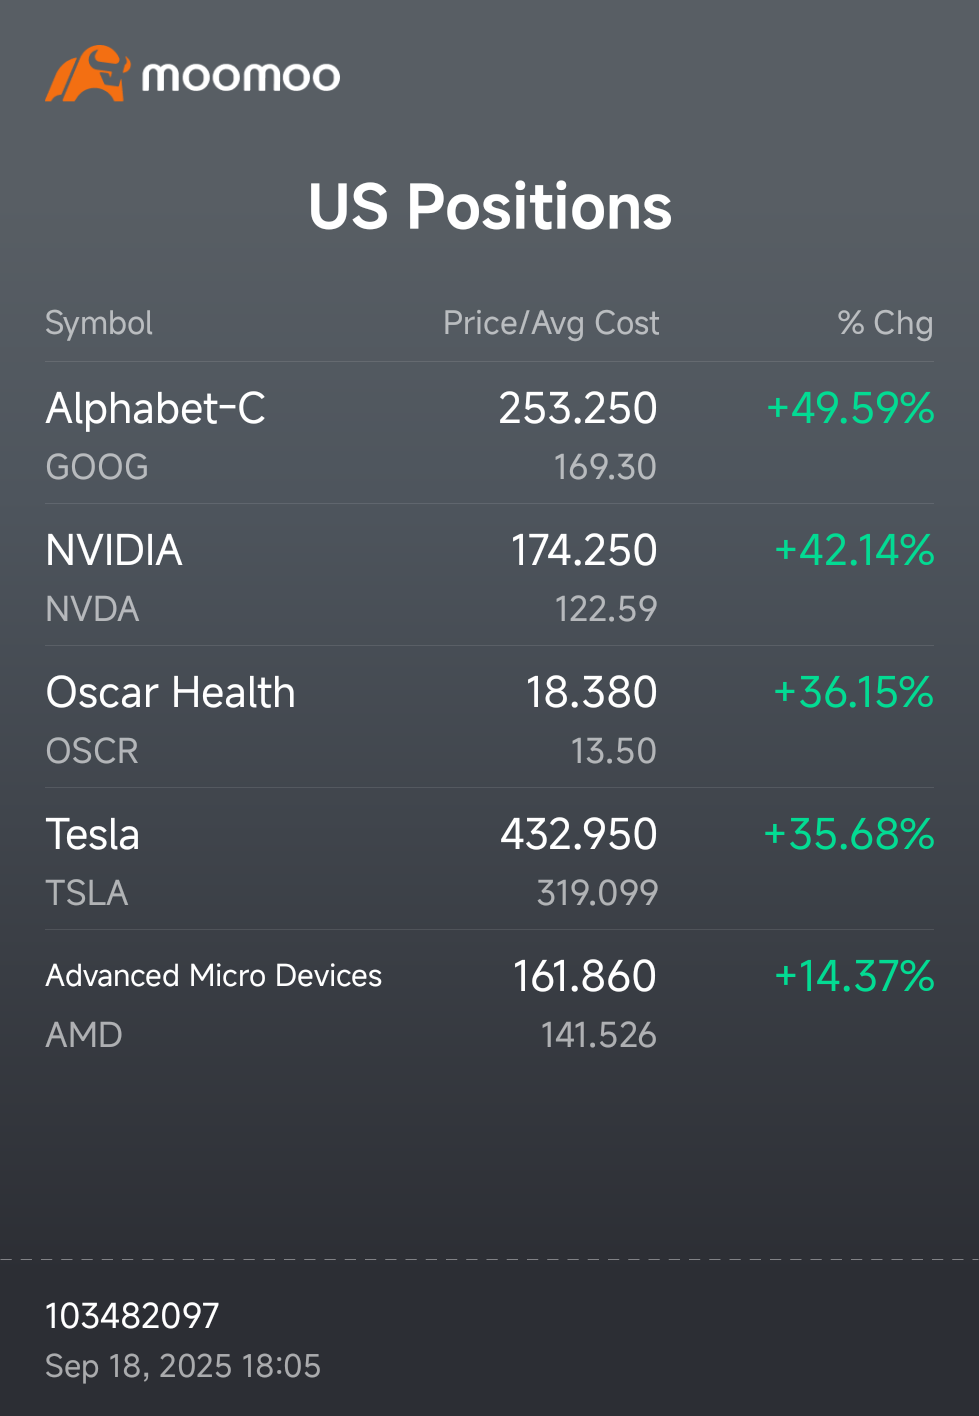Open Advanced Micro Devices position

click(213, 975)
